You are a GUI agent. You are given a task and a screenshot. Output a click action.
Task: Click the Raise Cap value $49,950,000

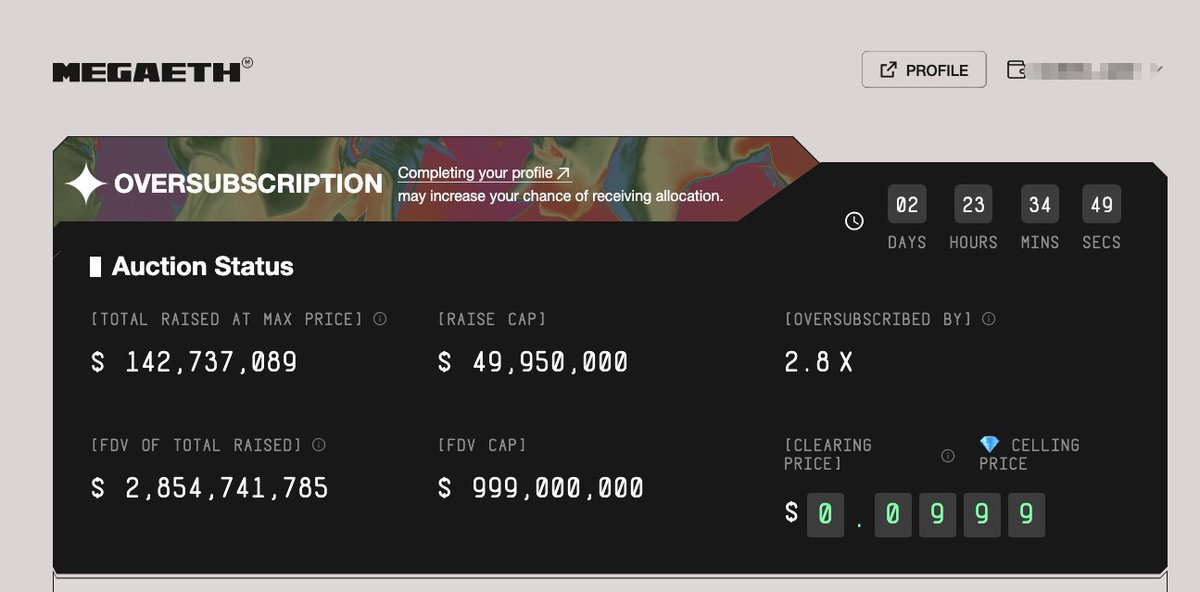(533, 362)
